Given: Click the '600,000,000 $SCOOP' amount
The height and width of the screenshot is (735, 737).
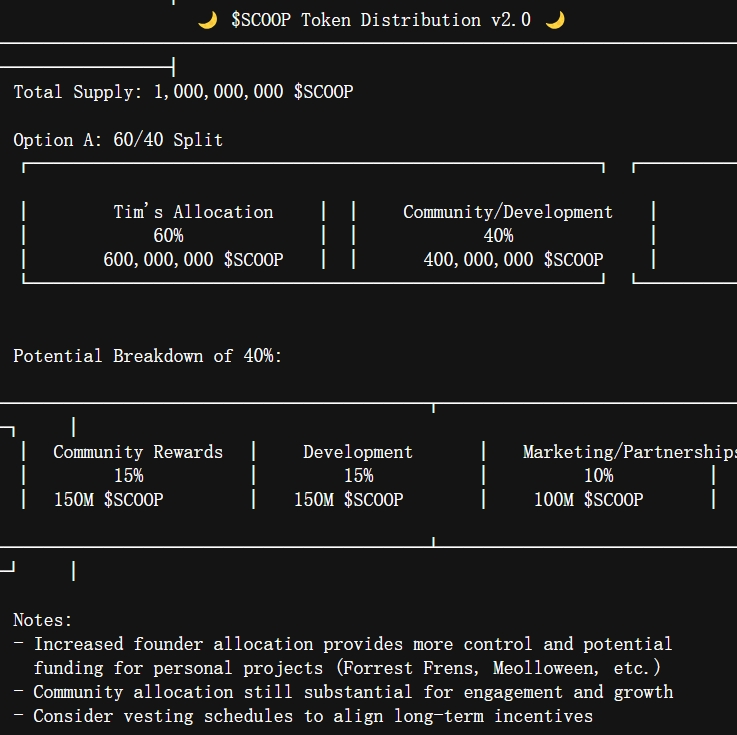Looking at the screenshot, I should point(193,259).
